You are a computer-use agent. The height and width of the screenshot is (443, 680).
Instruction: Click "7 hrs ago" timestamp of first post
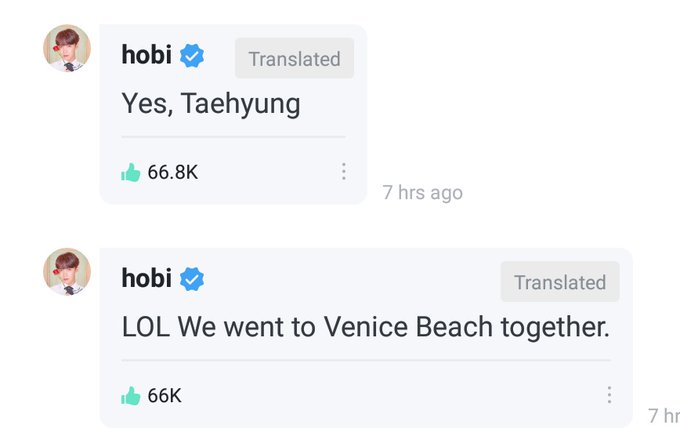[x=423, y=192]
